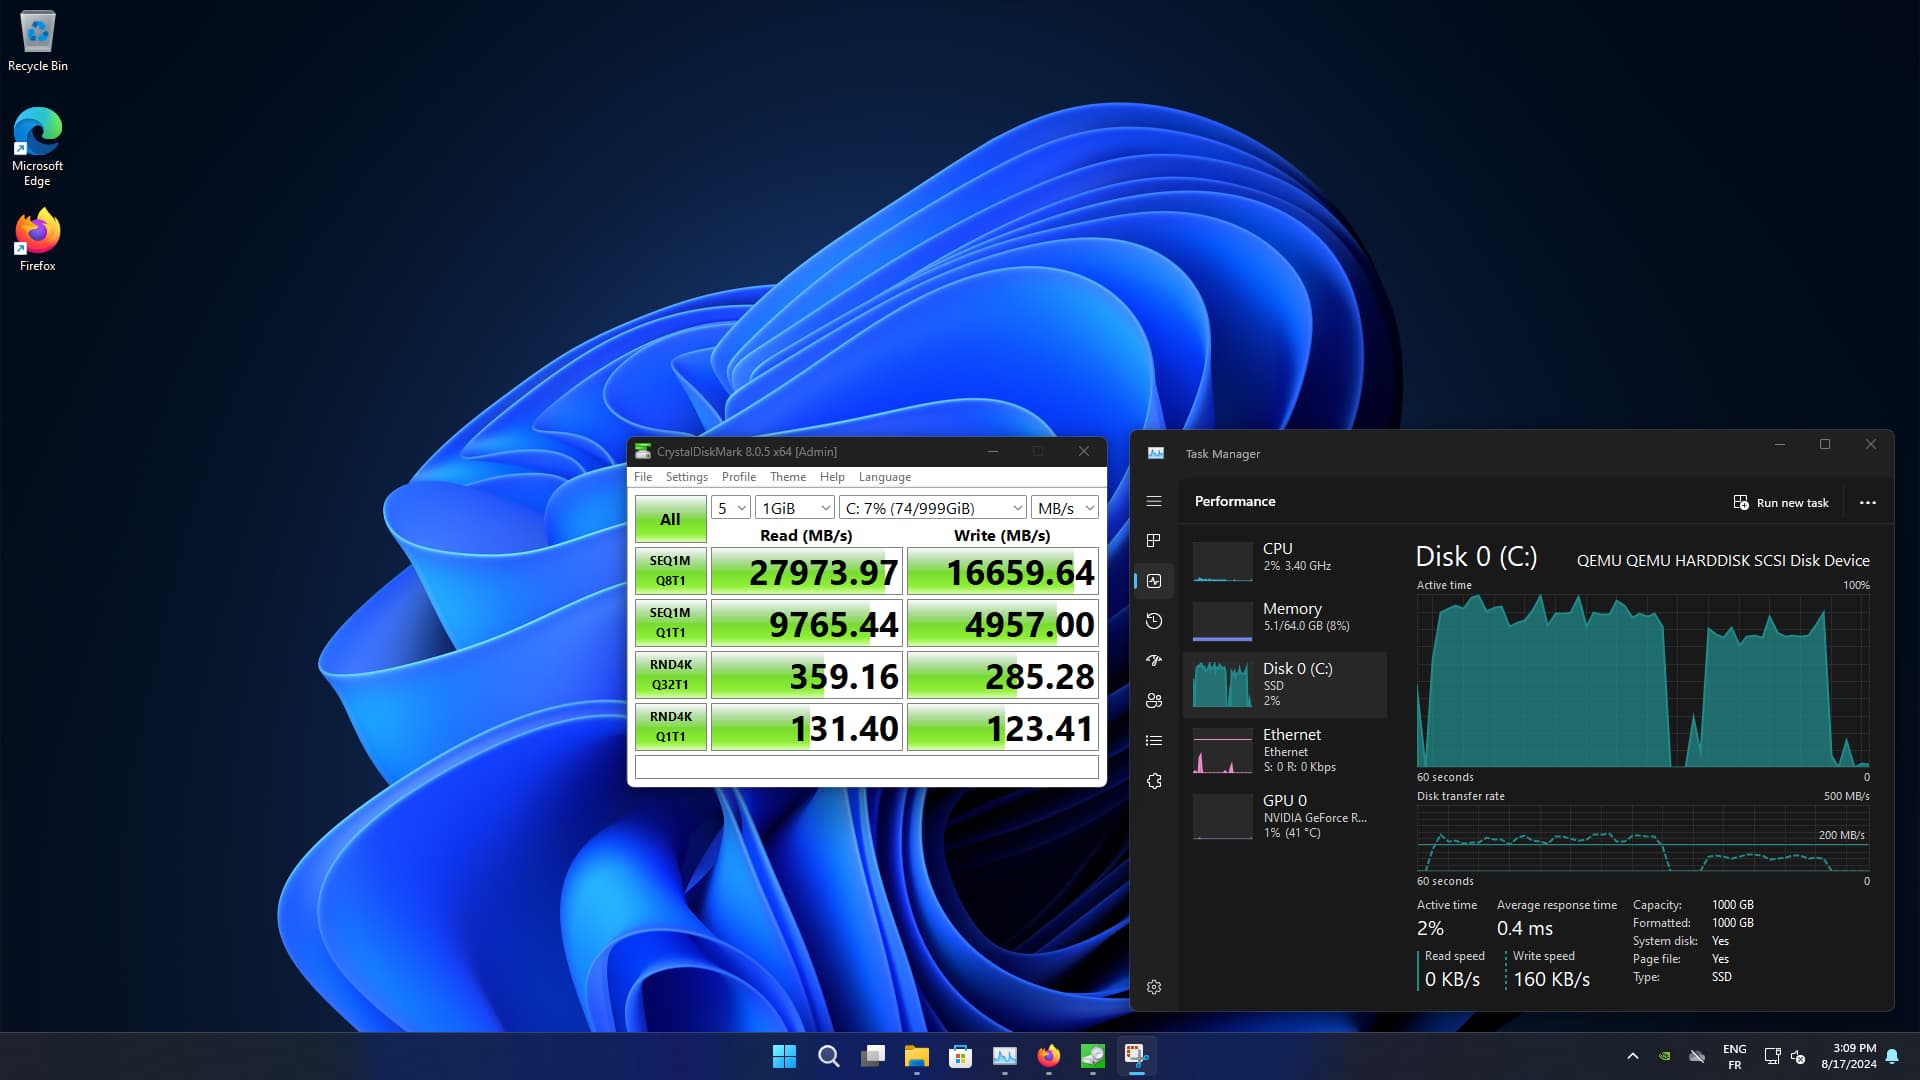
Task: Open the Details page in Task Manager
Action: (x=1154, y=741)
